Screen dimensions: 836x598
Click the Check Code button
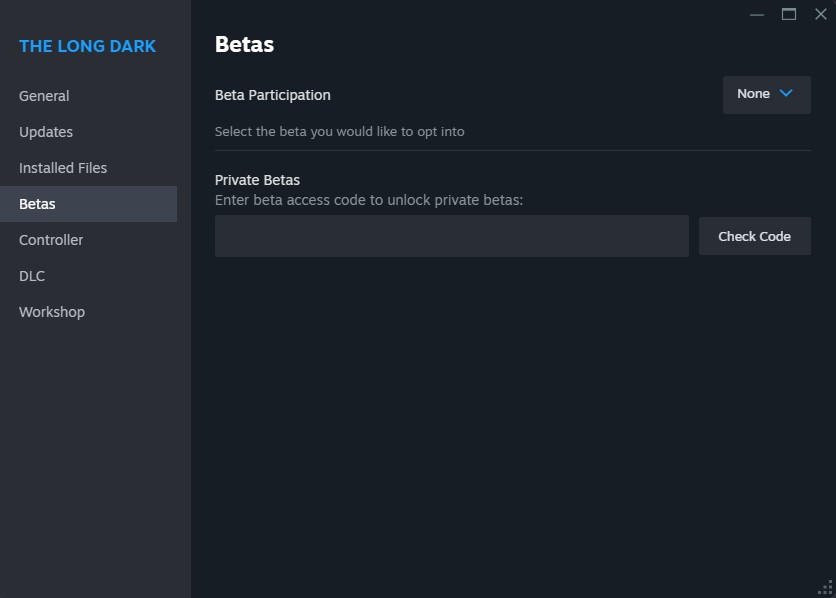754,236
